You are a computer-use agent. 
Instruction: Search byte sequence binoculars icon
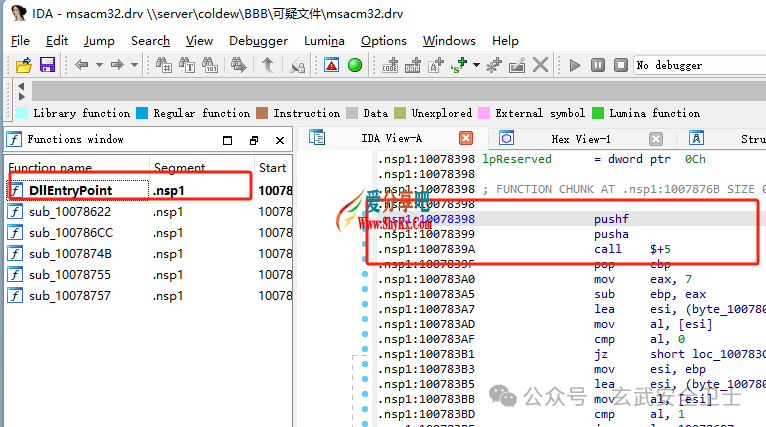pos(210,65)
